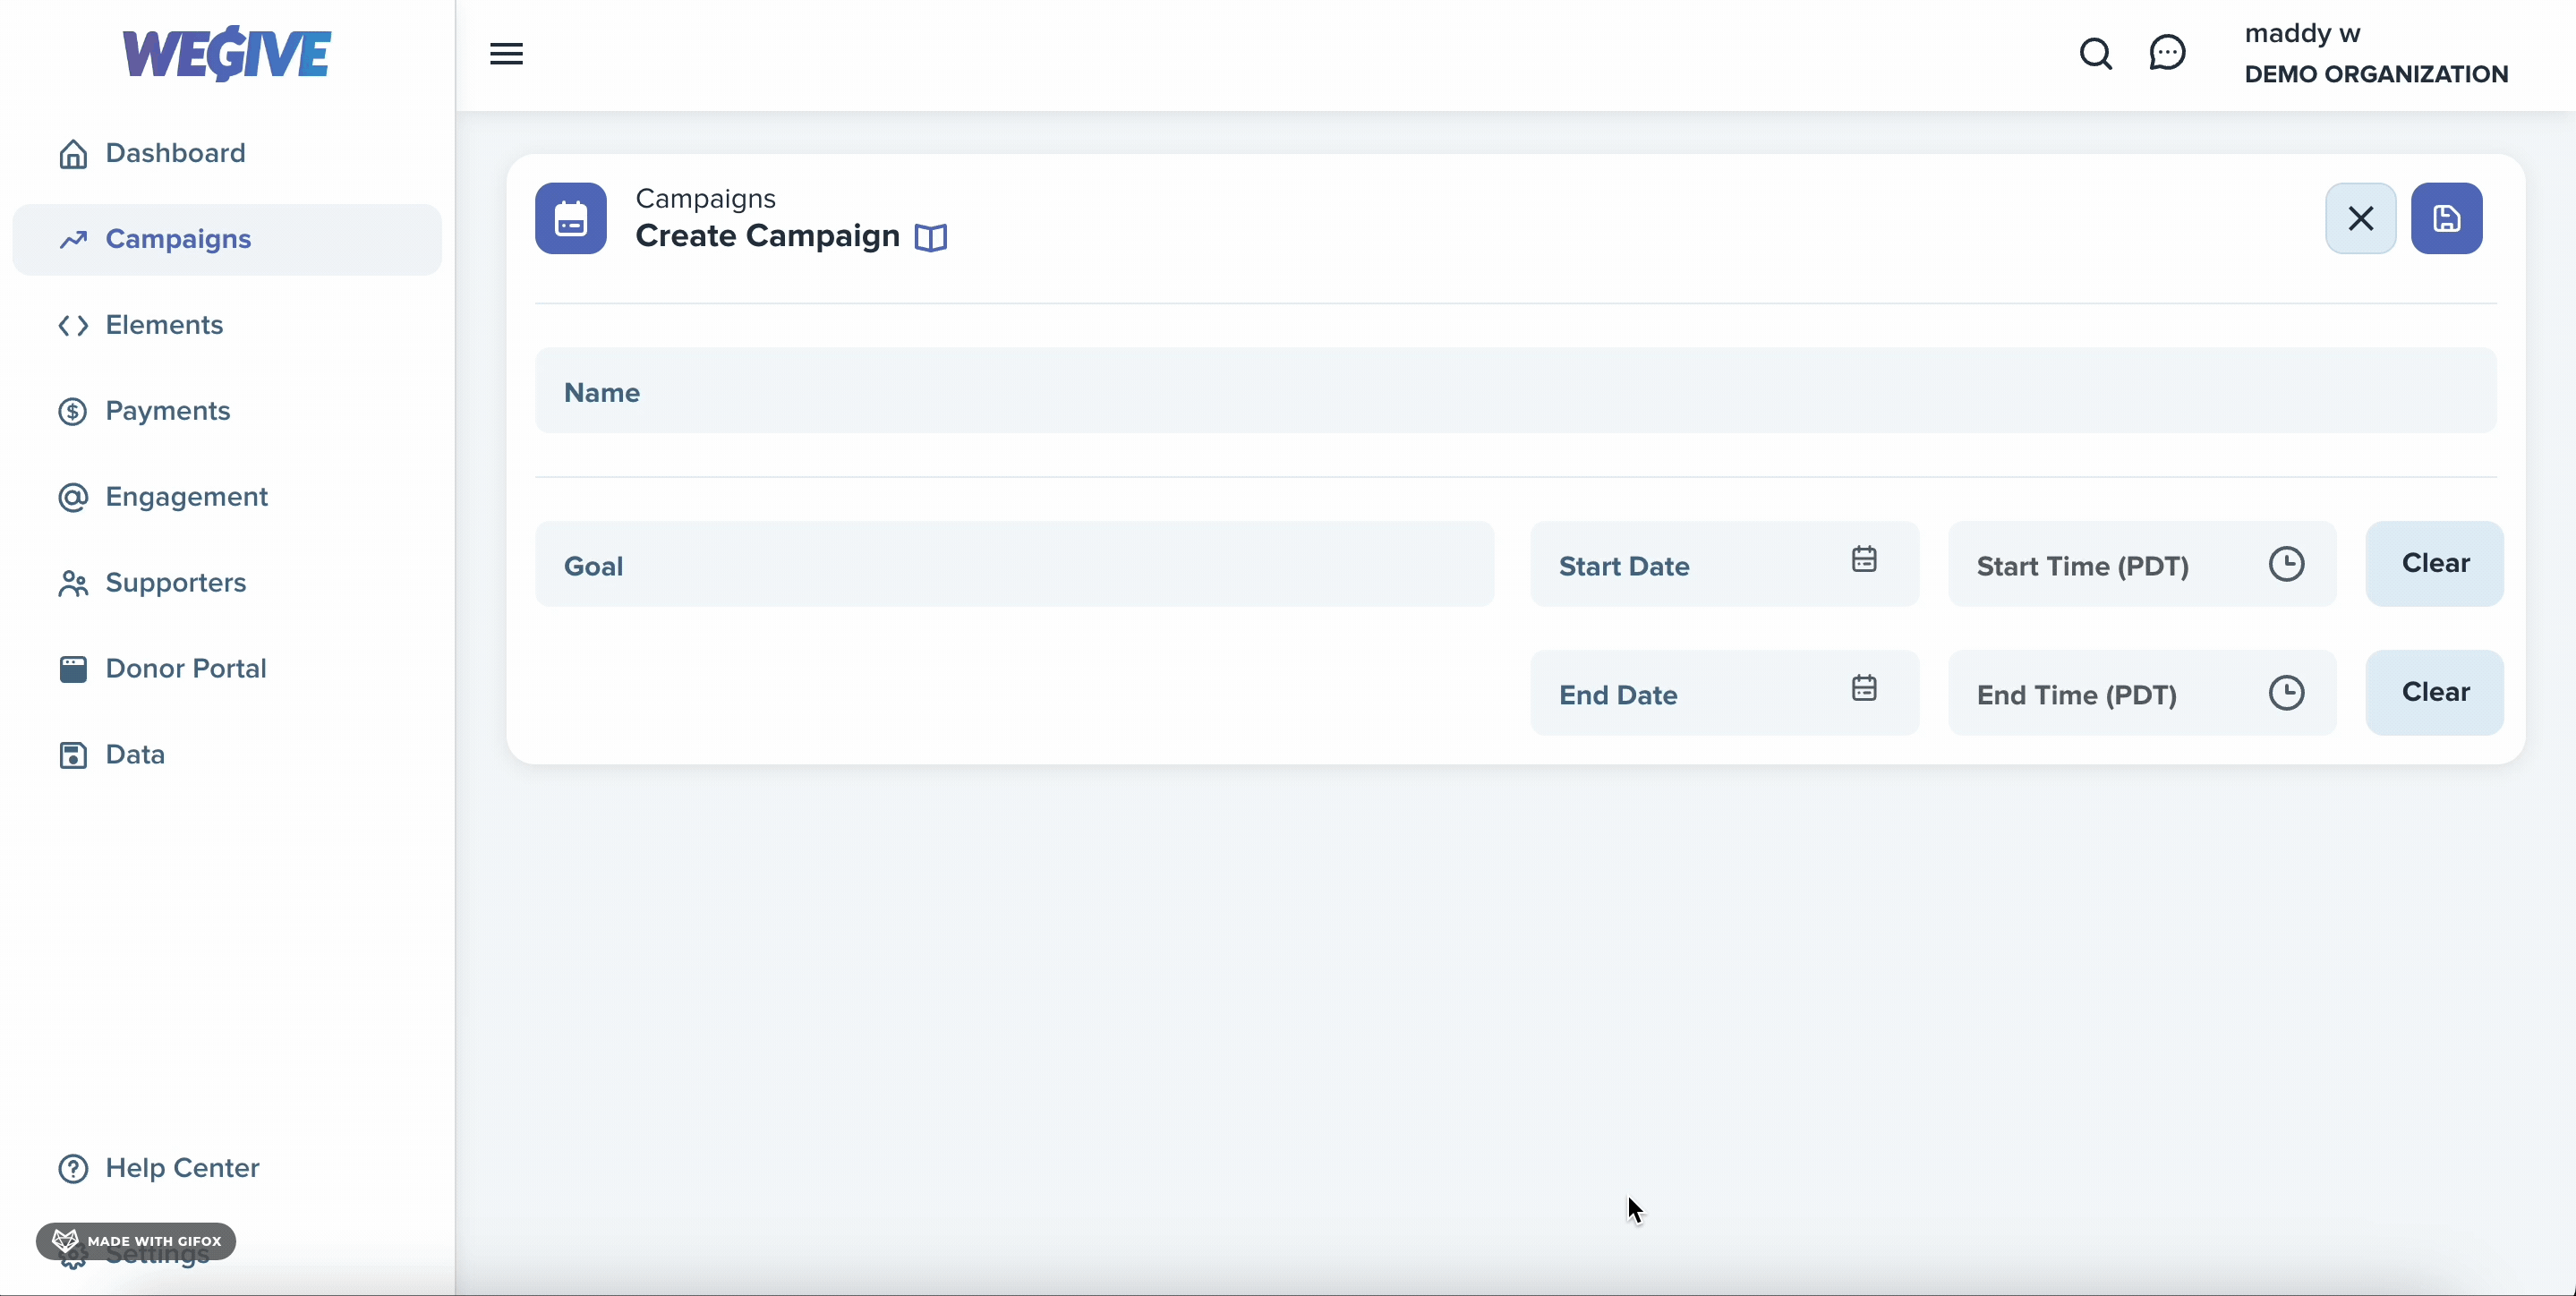Go to Dashboard in sidebar
The height and width of the screenshot is (1296, 2576).
click(x=175, y=153)
